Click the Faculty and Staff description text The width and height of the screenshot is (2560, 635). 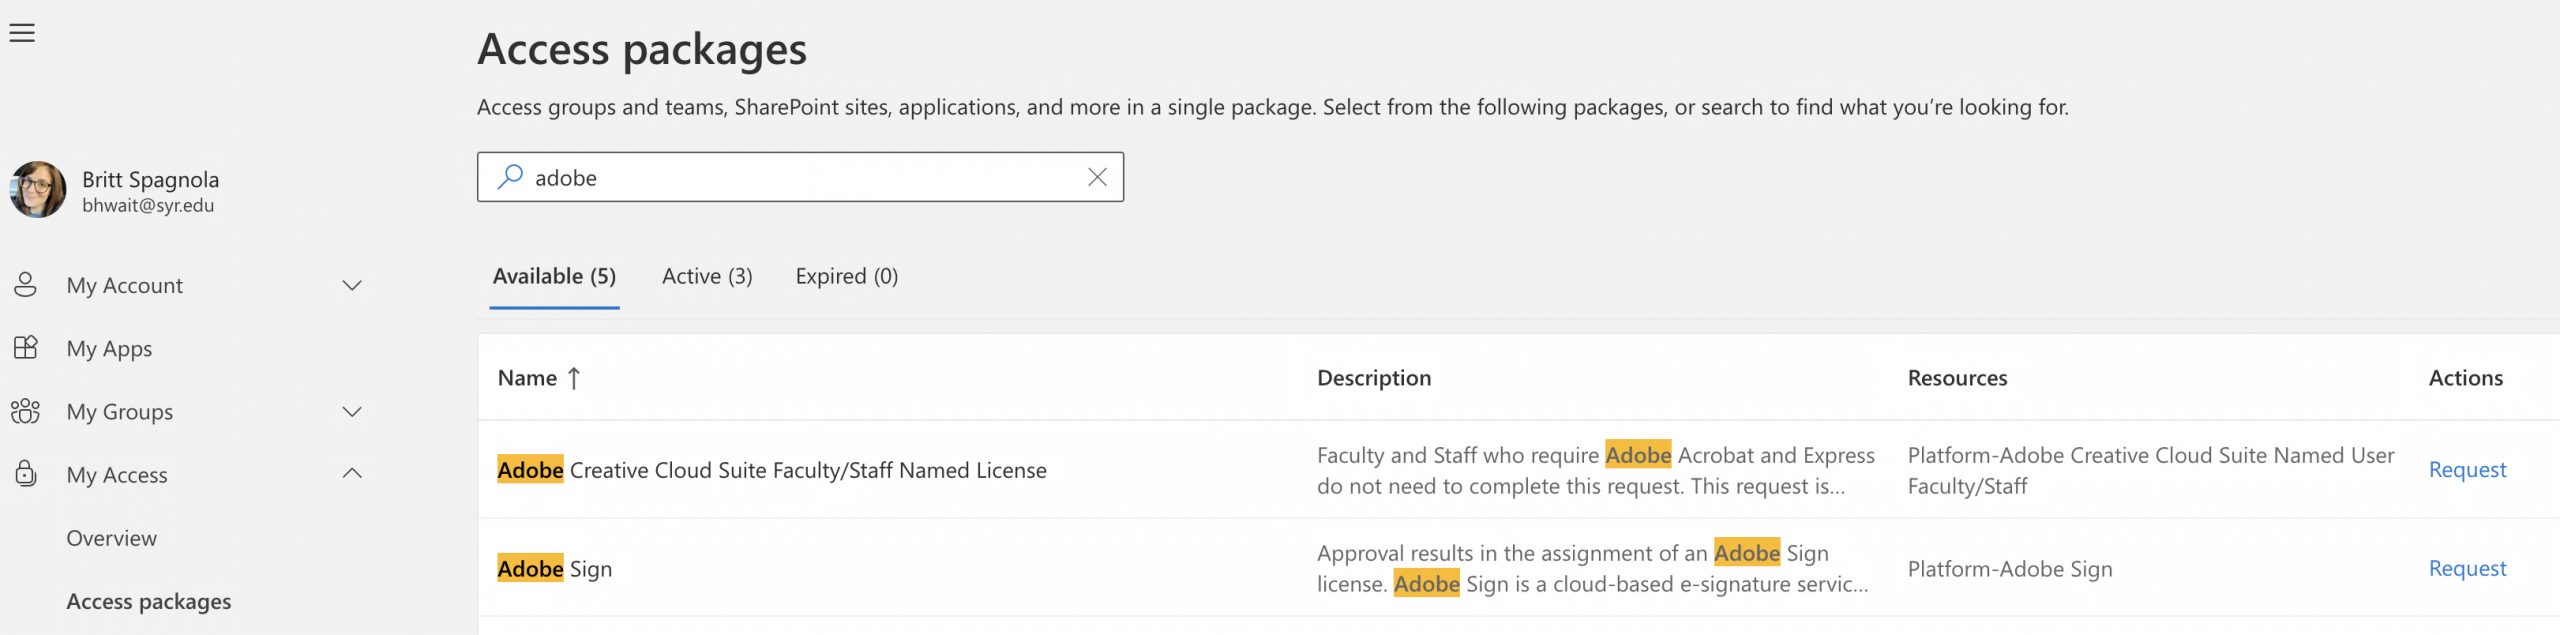[x=1596, y=470]
